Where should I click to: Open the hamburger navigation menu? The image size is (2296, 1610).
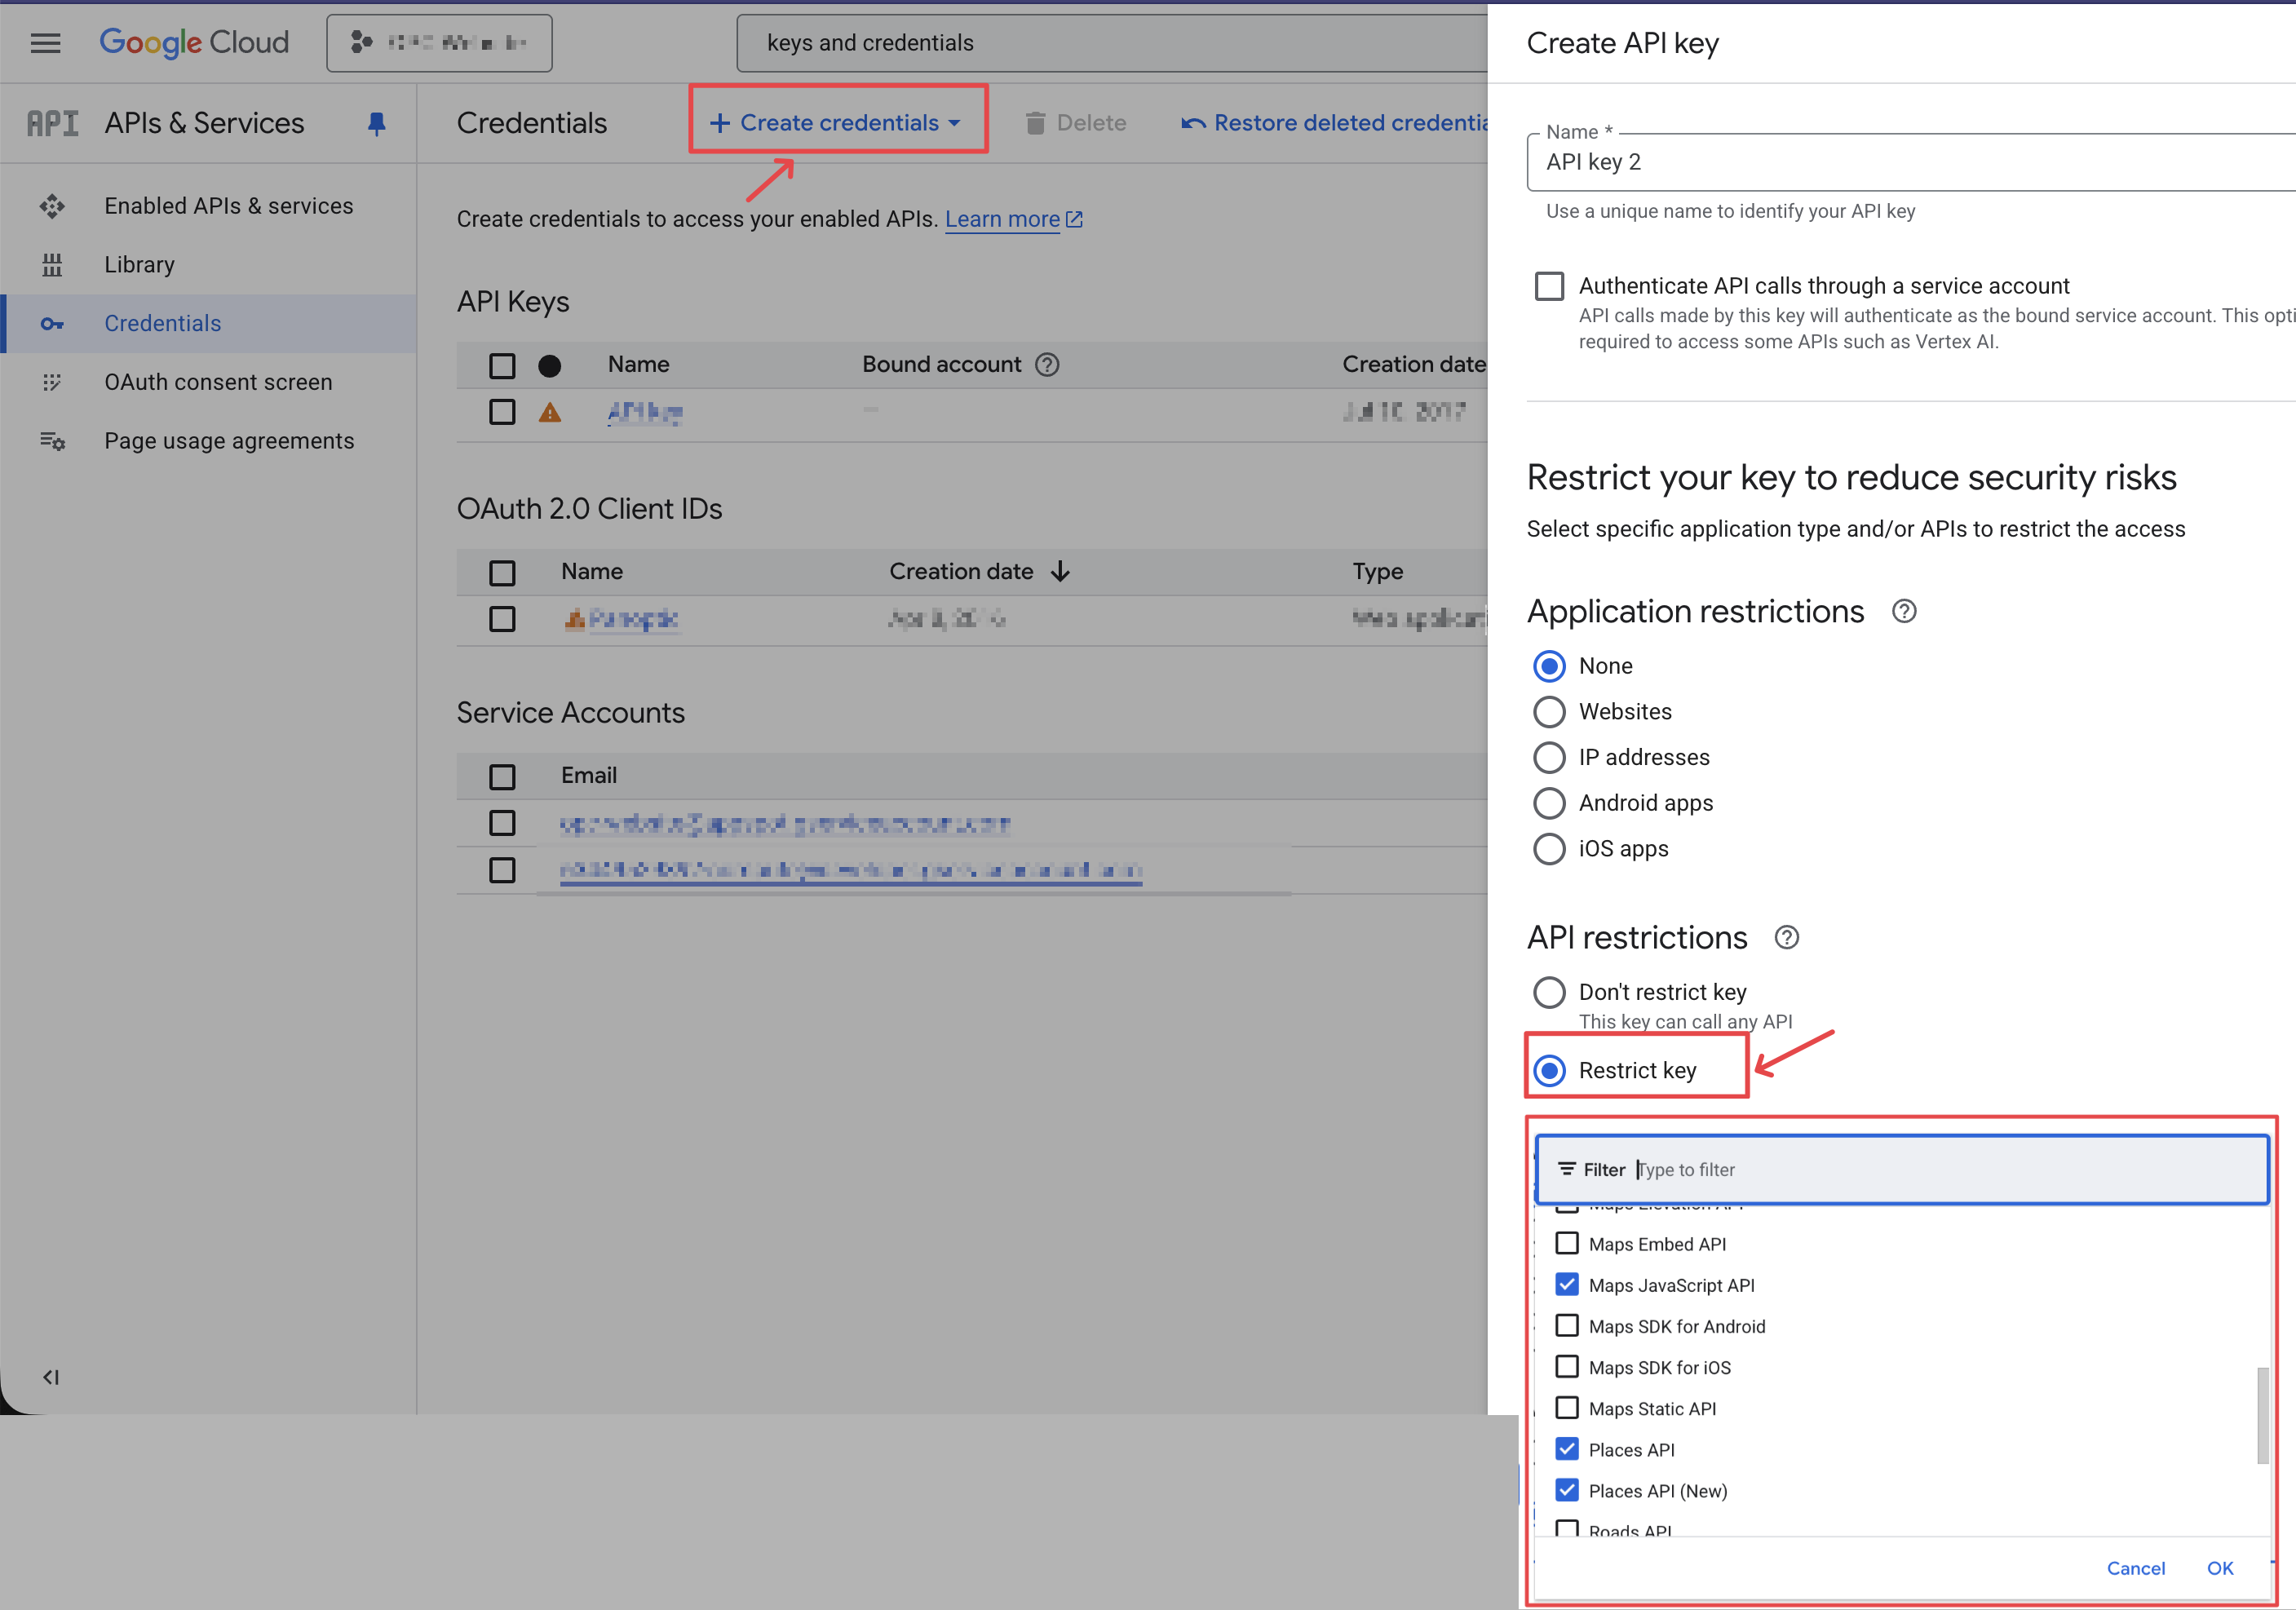pyautogui.click(x=45, y=43)
